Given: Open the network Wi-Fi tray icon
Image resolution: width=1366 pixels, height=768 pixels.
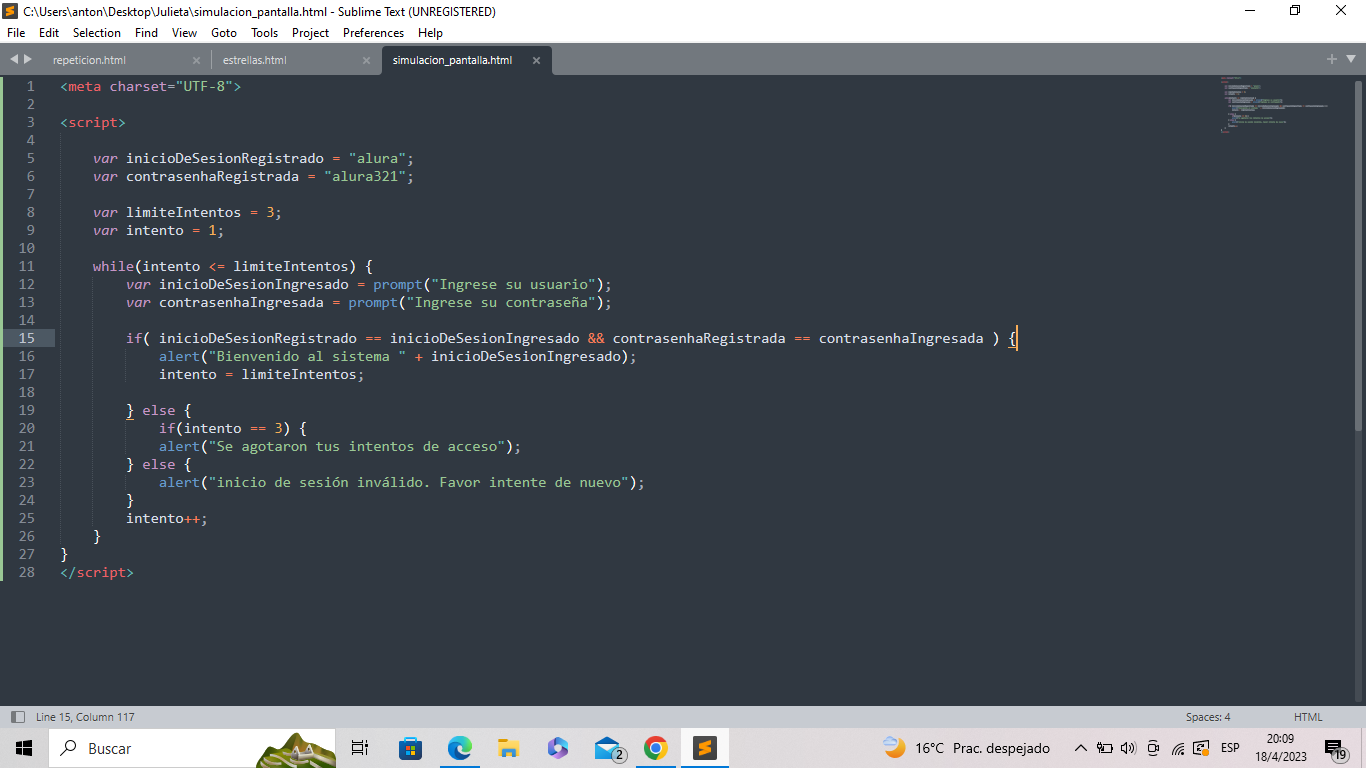Looking at the screenshot, I should 1178,748.
